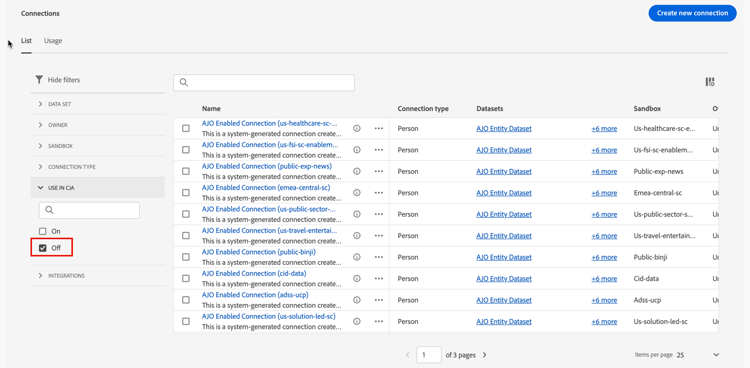Screen dimensions: 750x368
Task: Open AJO Enabled Connection (public-binji) link
Action: [x=259, y=252]
